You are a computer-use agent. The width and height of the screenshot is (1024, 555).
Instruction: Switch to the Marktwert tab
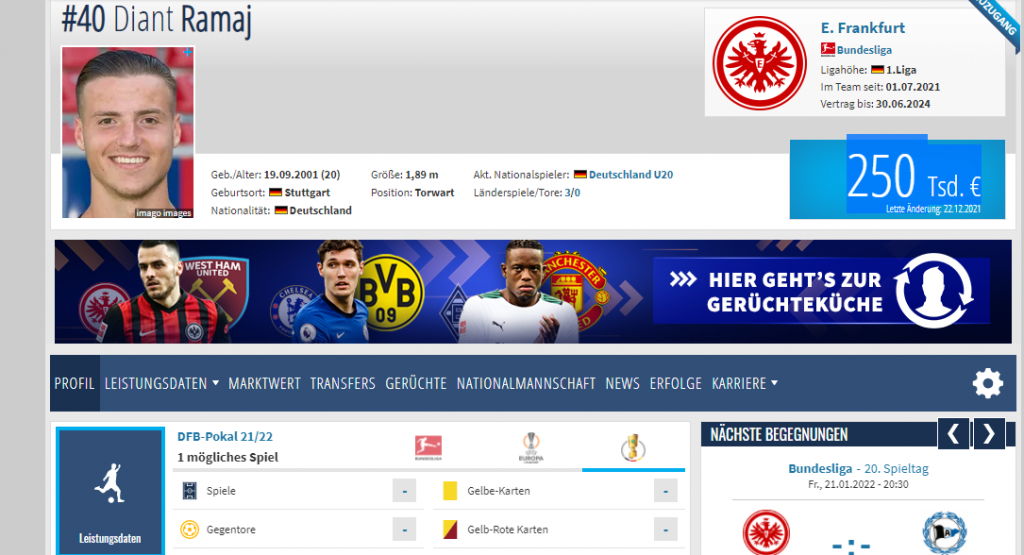pos(264,383)
